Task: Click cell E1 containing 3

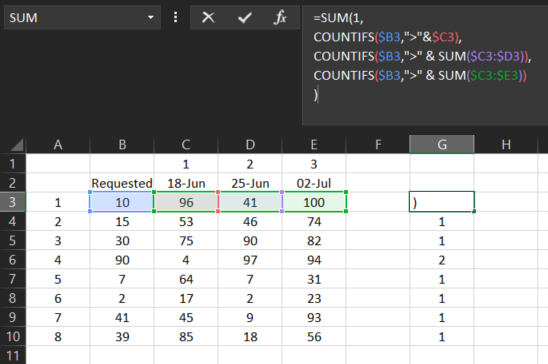Action: (314, 164)
